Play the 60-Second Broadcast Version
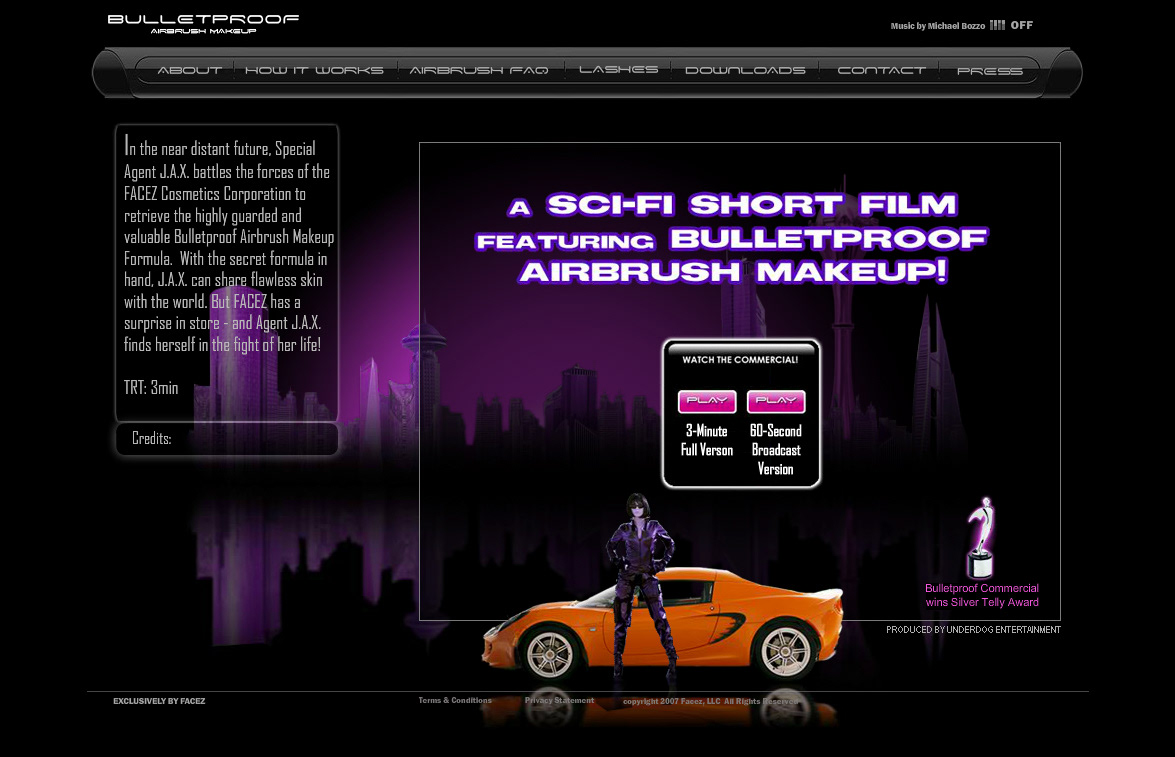This screenshot has width=1175, height=757. pyautogui.click(x=776, y=401)
